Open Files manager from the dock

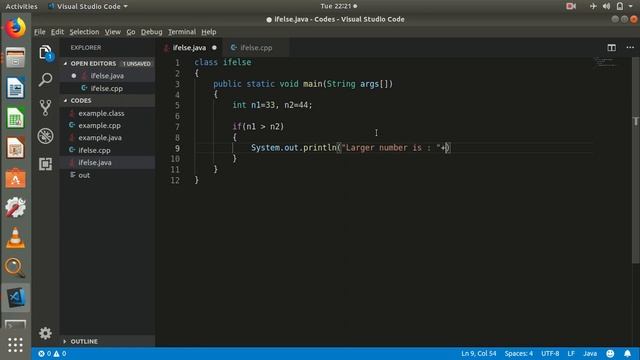16,58
